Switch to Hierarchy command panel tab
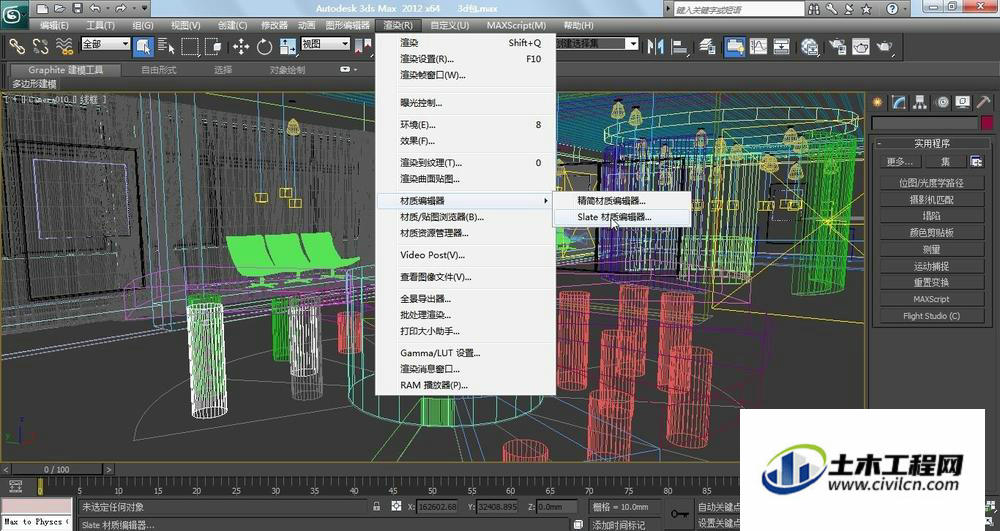1000x531 pixels. (920, 102)
